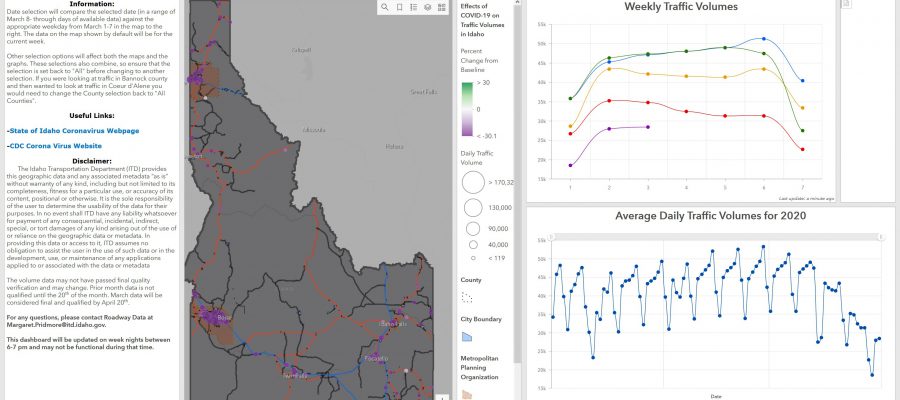Click right handle of daily chart range slider

click(881, 237)
